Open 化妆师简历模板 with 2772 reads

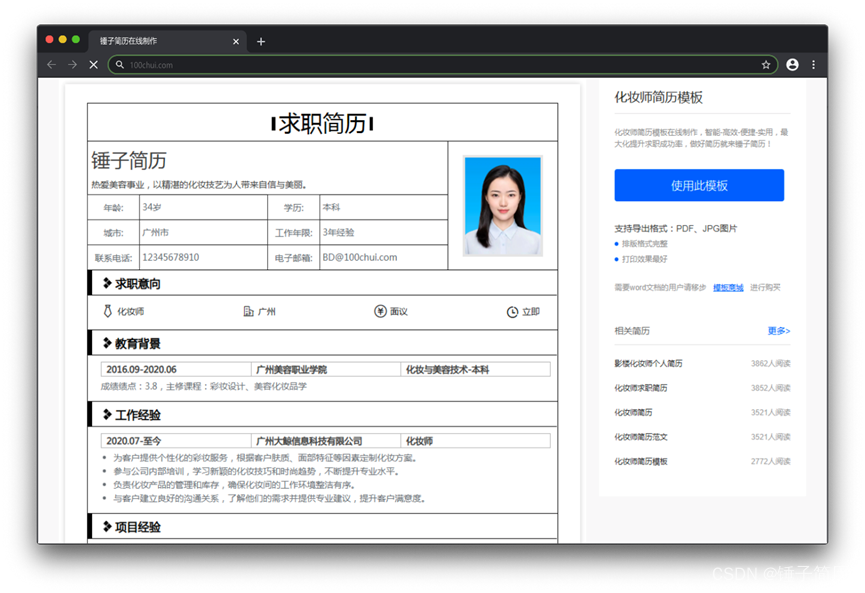pyautogui.click(x=641, y=461)
